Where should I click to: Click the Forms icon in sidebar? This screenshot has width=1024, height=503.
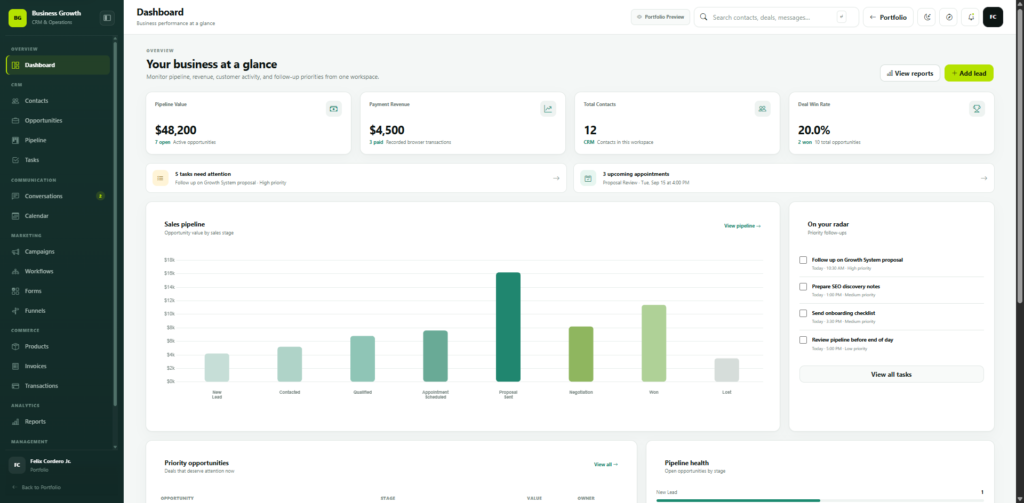point(16,291)
